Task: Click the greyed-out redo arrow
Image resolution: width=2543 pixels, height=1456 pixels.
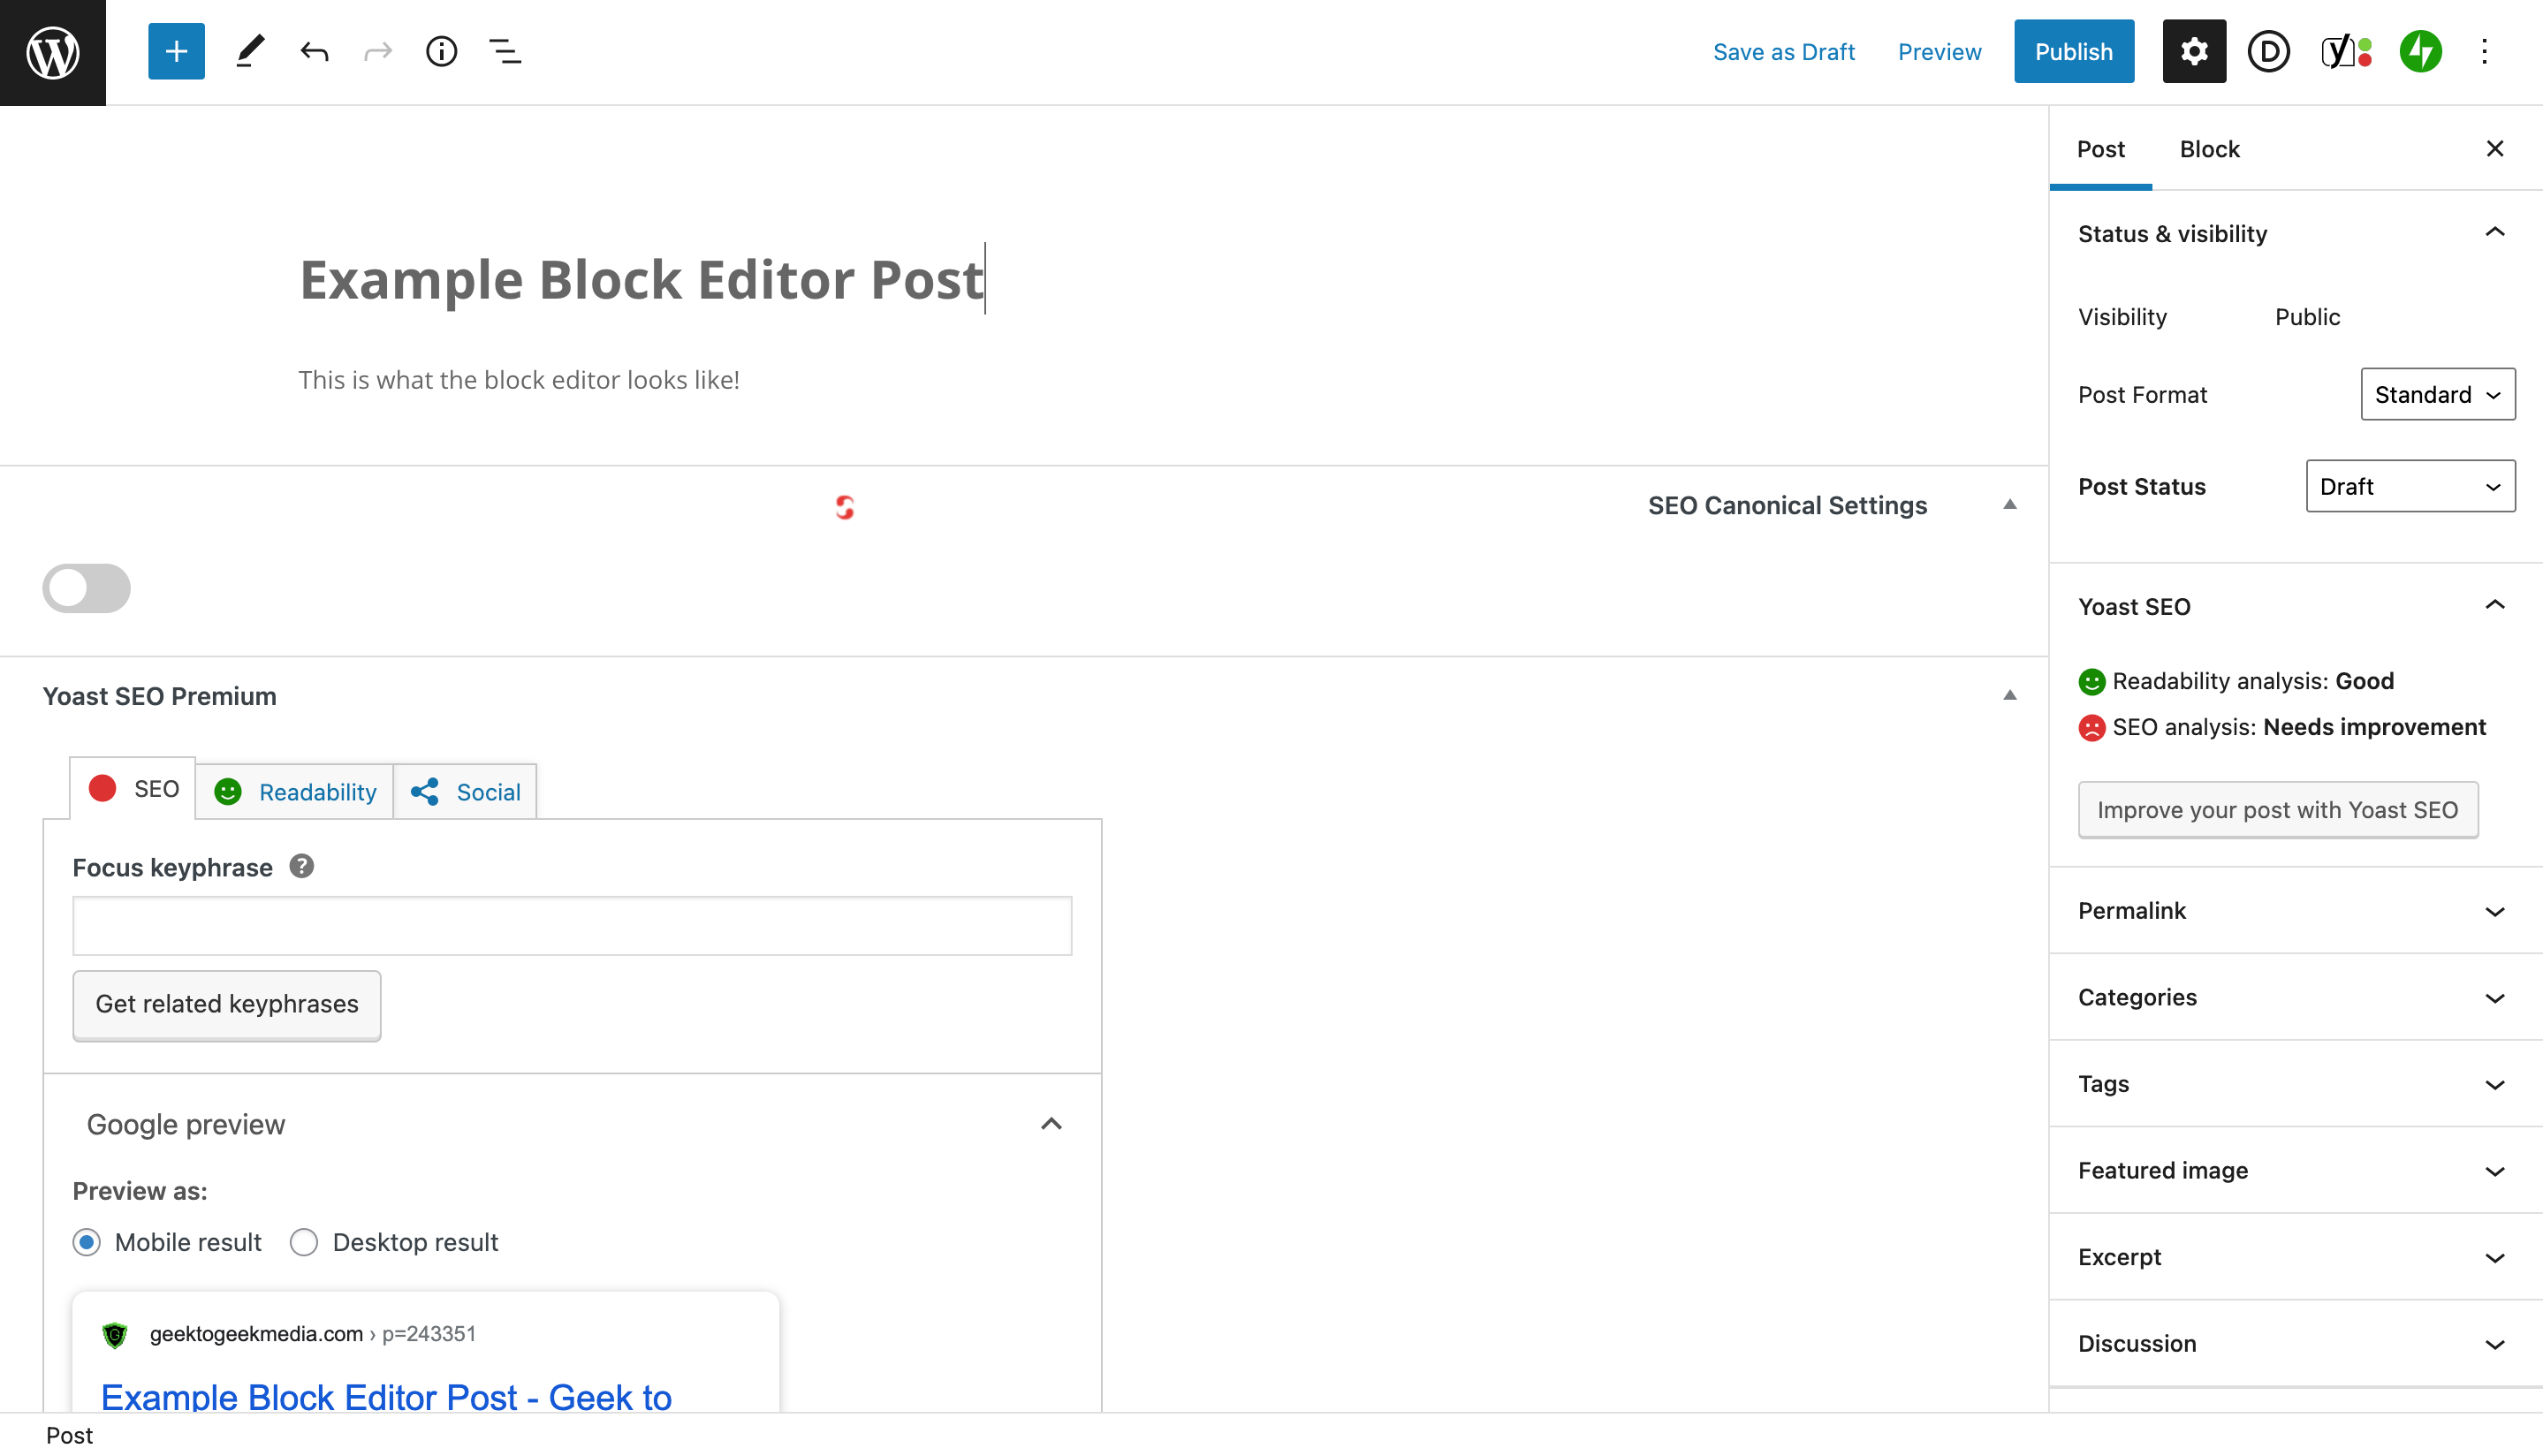Action: (x=378, y=51)
